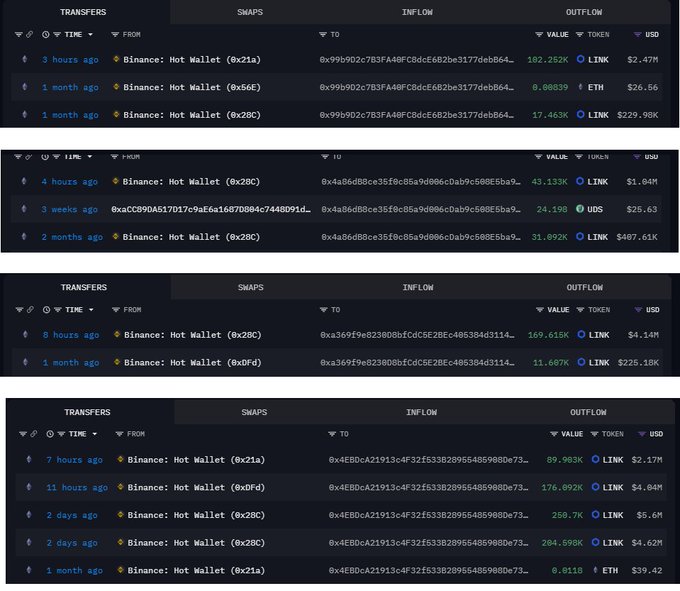Select SWAPS tab above the 169.615K LINK row
680x591 pixels.
click(x=251, y=287)
